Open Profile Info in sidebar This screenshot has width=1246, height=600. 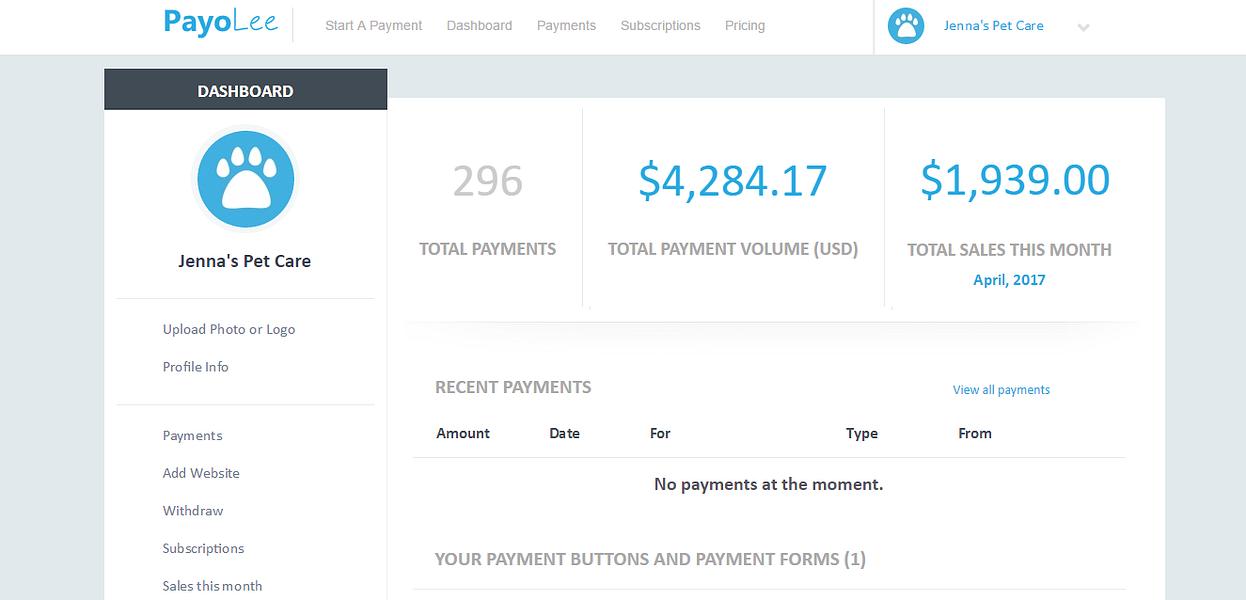point(196,367)
